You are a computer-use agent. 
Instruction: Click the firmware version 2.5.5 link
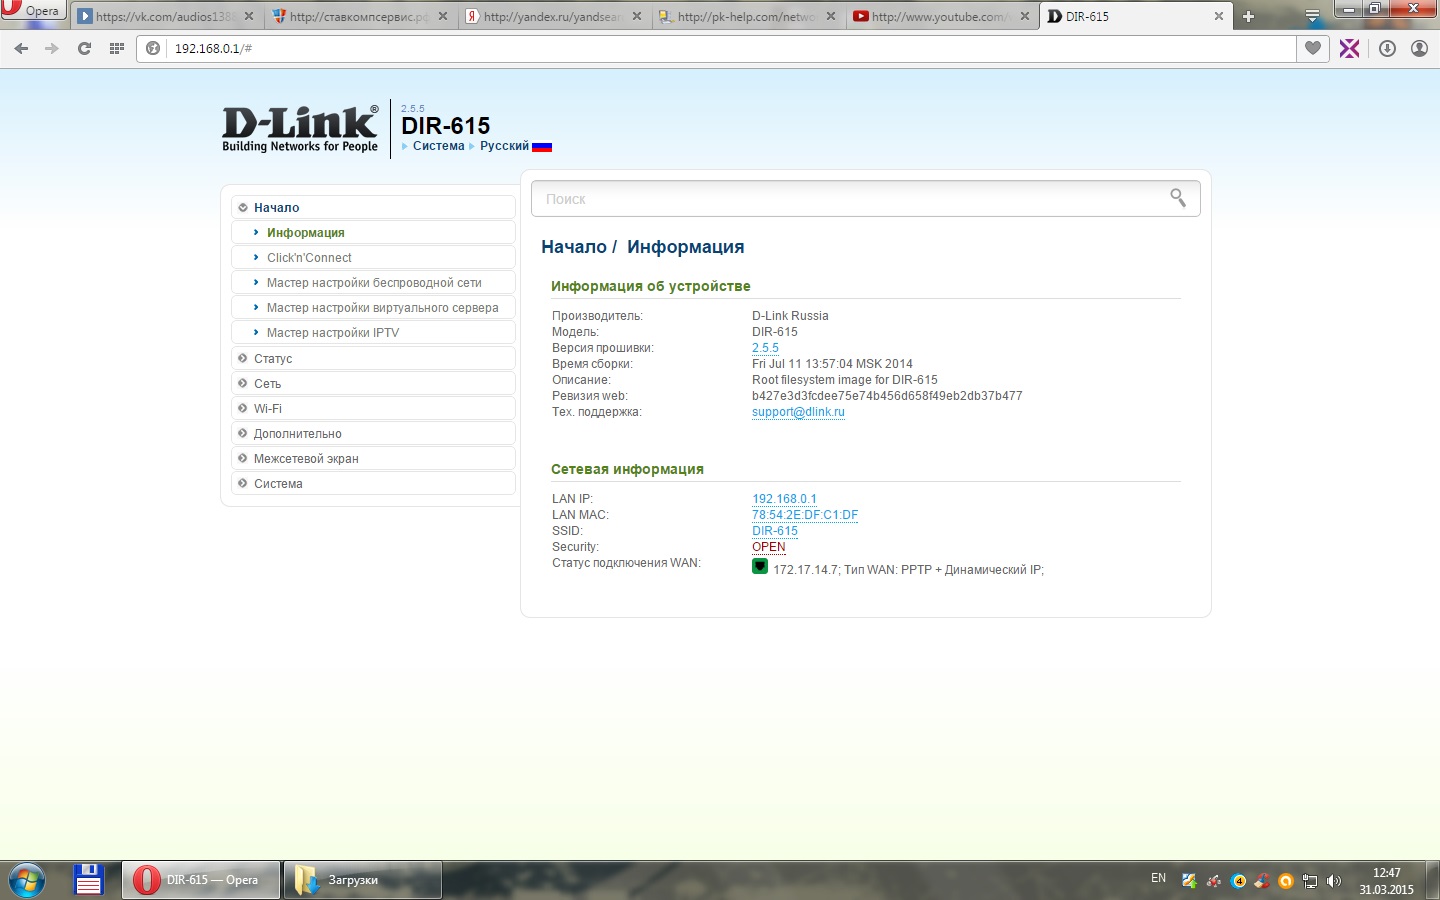tap(765, 348)
